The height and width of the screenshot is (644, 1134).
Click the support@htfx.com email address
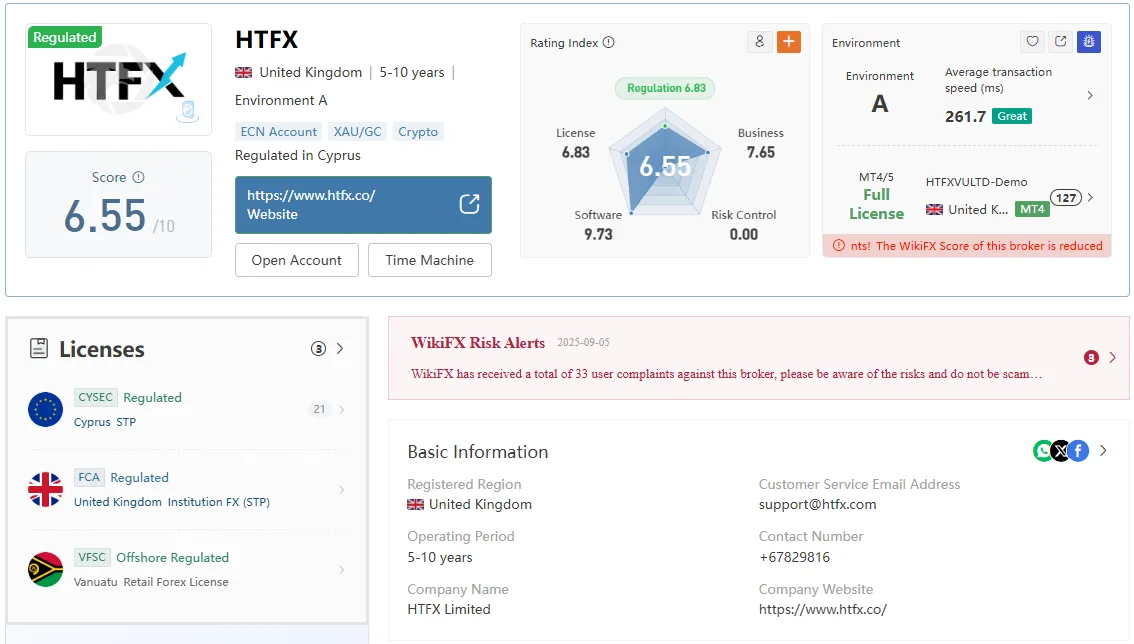click(x=817, y=504)
